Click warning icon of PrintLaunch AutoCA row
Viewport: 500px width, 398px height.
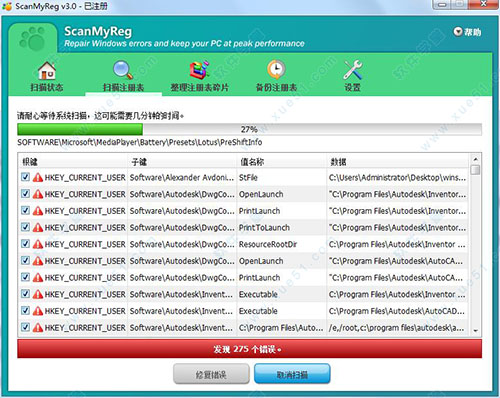pyautogui.click(x=38, y=277)
